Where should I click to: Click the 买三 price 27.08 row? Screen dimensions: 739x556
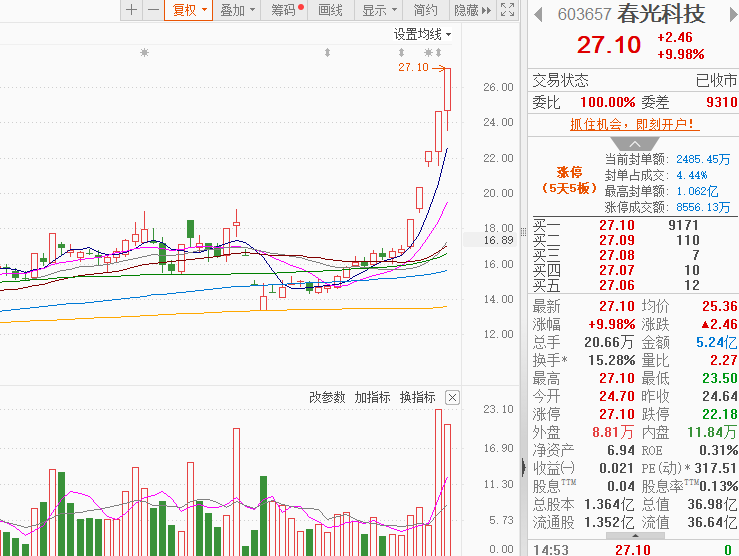pos(633,255)
